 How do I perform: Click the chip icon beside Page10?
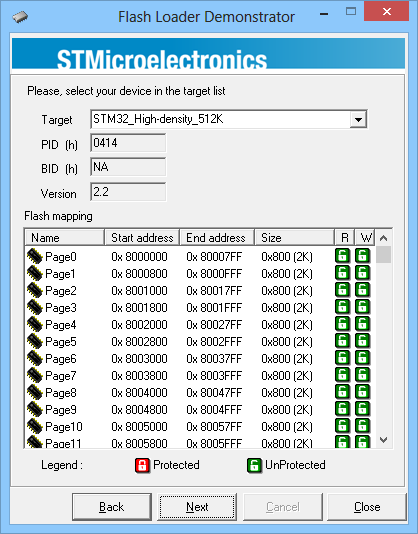(34, 426)
